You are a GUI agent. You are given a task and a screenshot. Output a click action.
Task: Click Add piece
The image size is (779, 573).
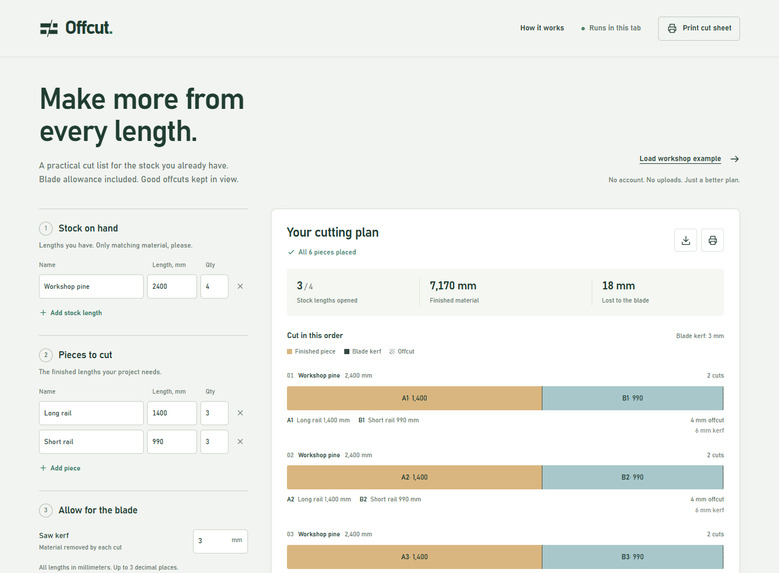click(60, 468)
